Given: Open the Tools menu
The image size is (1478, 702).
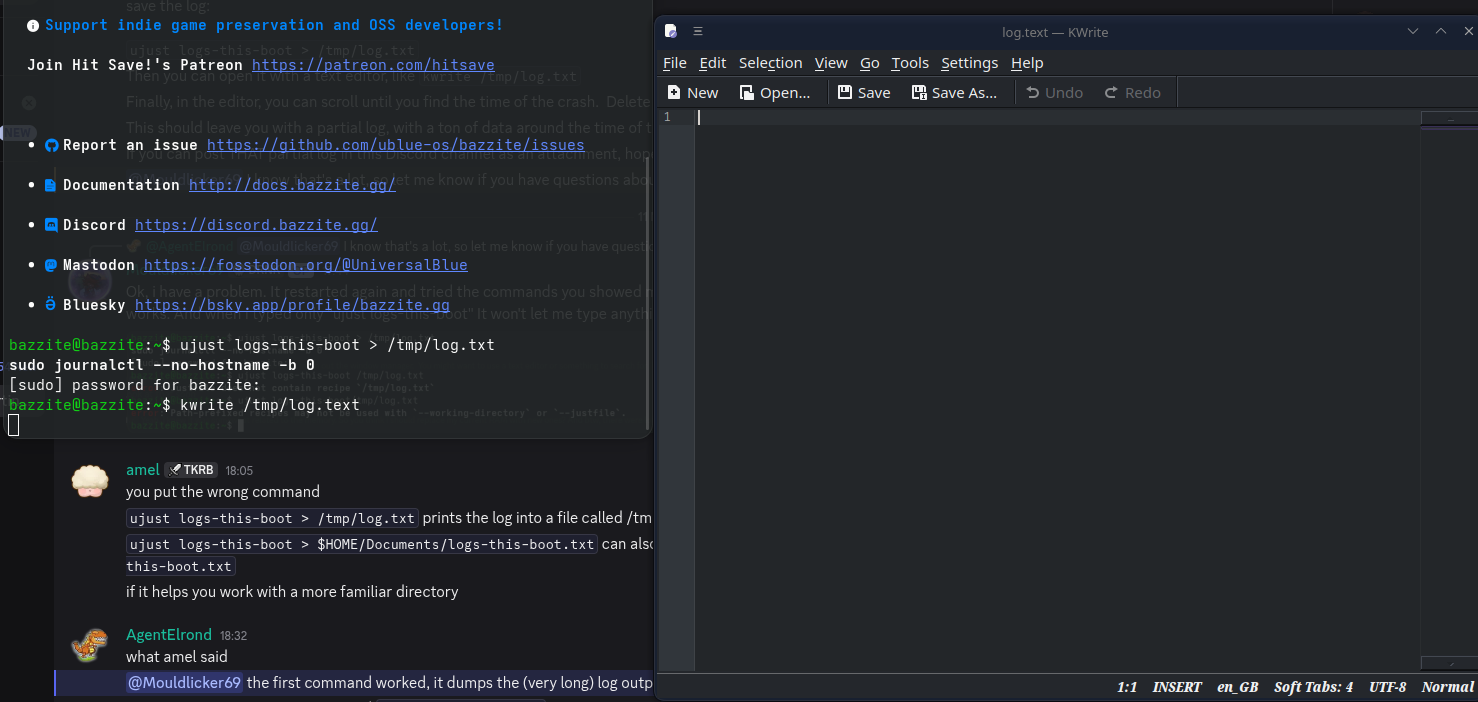Looking at the screenshot, I should [910, 63].
